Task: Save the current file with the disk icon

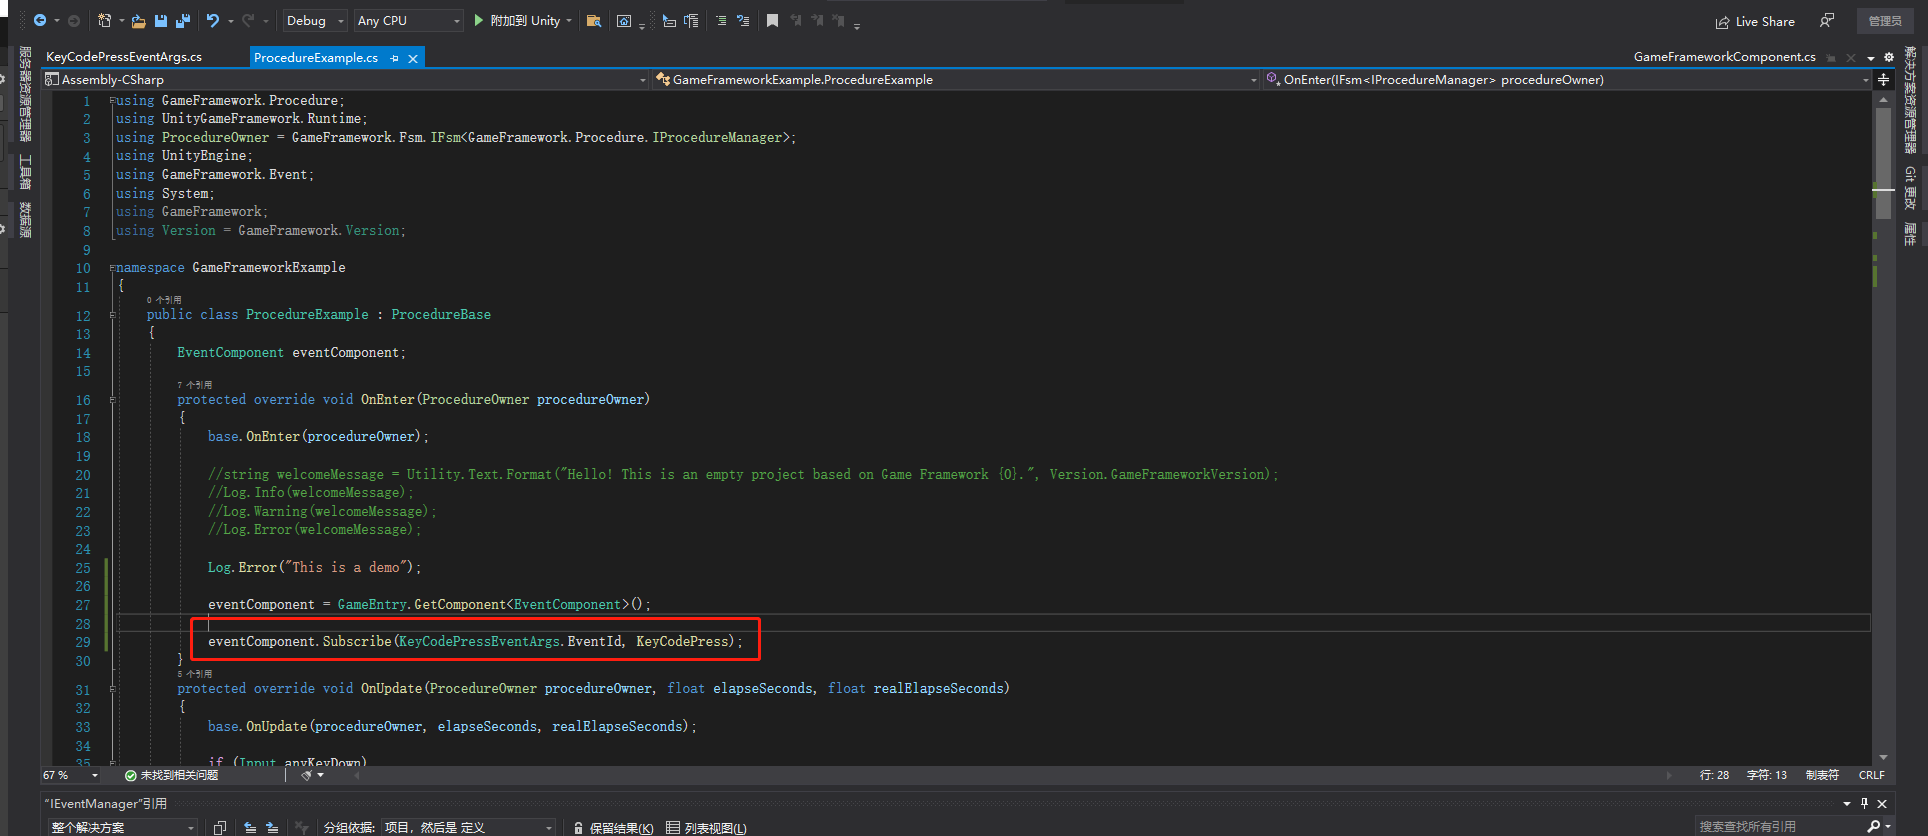Action: click(x=161, y=20)
